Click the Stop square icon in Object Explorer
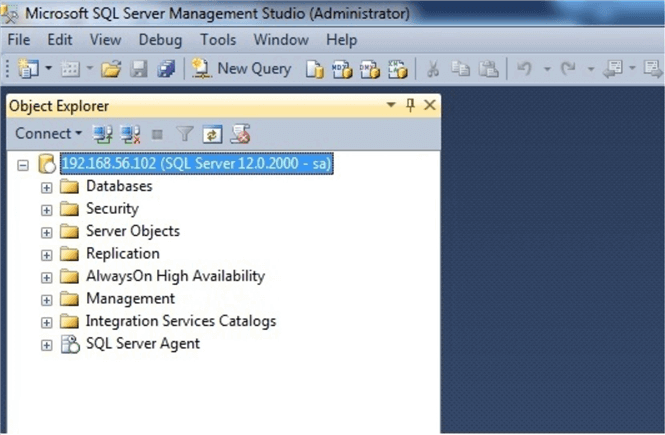 coord(157,135)
